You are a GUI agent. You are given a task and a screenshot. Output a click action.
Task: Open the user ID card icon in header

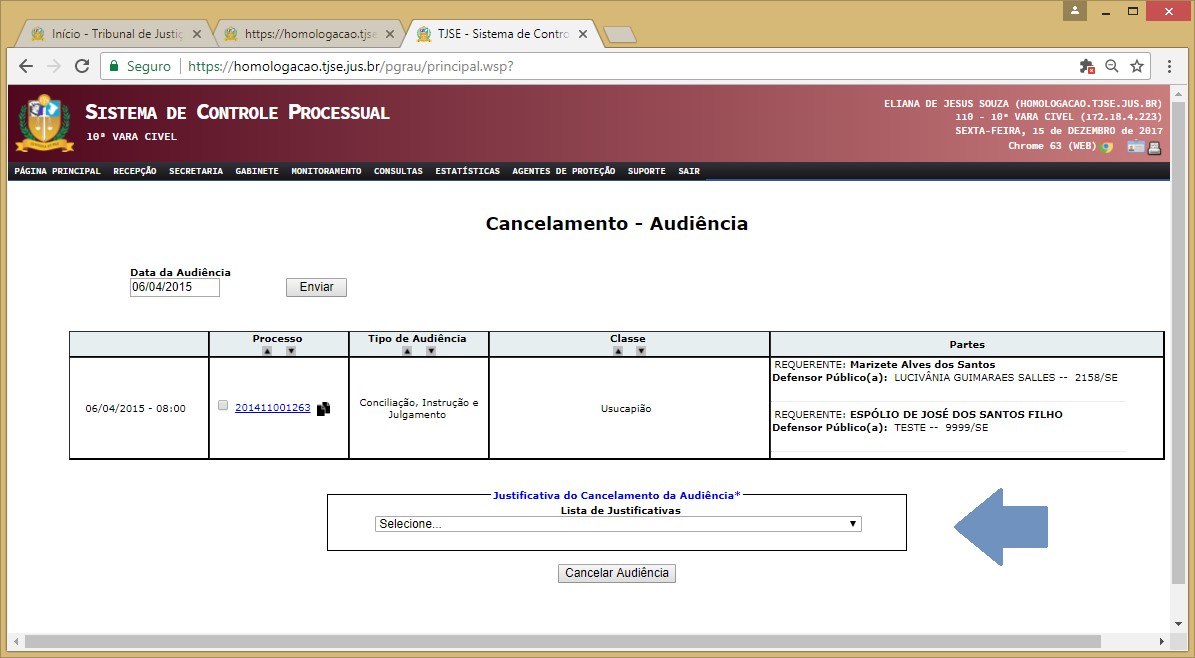point(1135,148)
